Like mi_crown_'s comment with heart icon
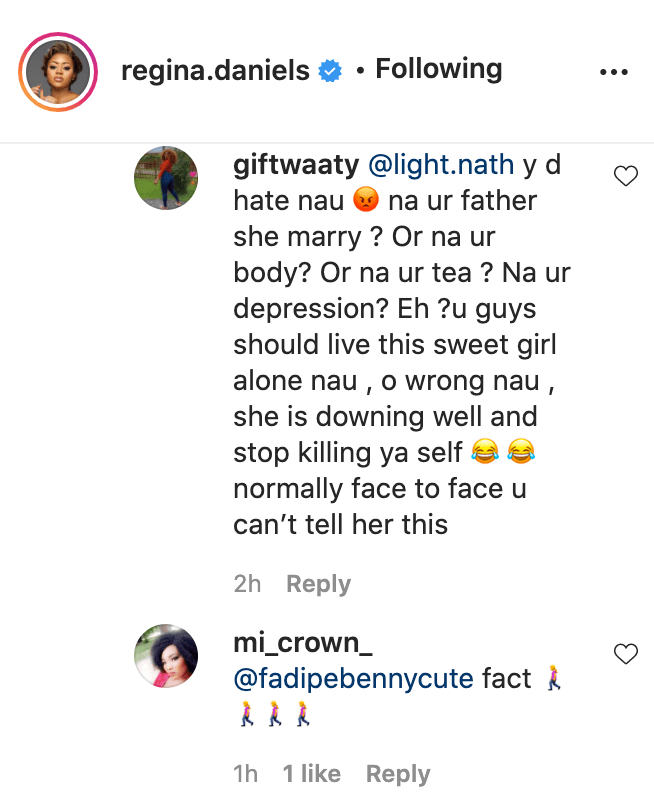654x798 pixels. (625, 655)
